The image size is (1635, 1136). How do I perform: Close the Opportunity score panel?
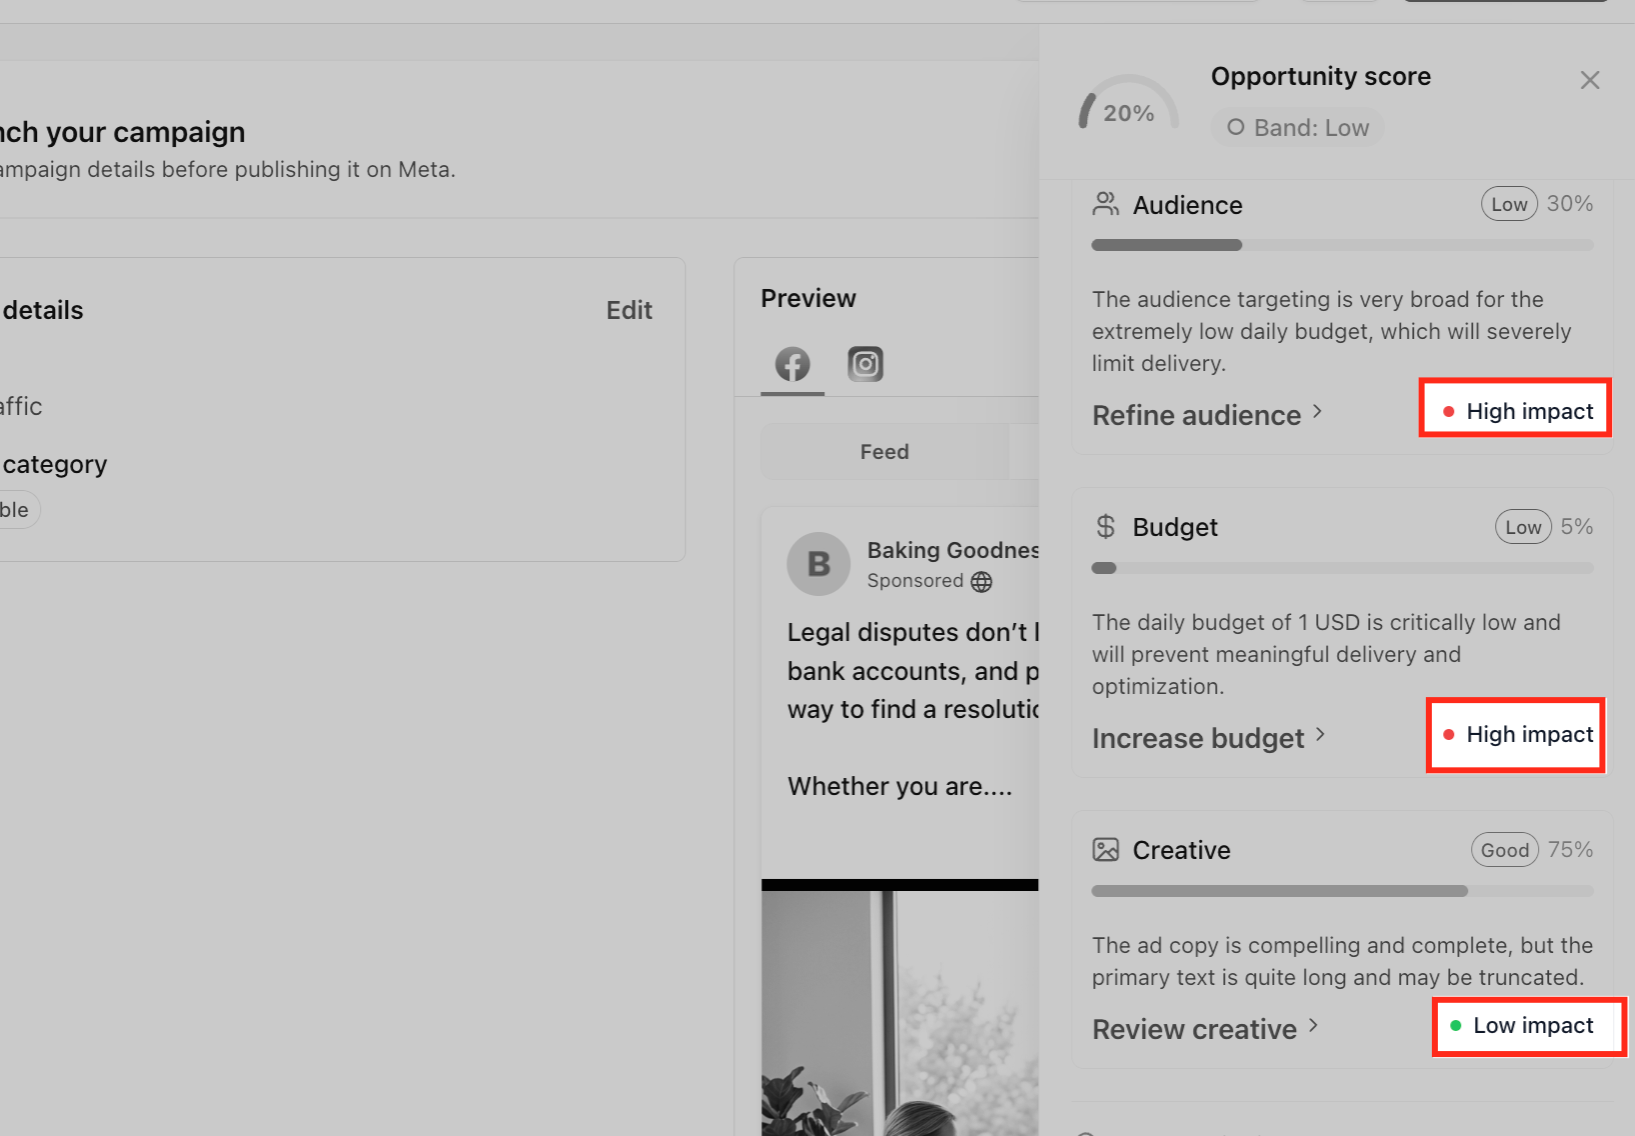point(1590,80)
